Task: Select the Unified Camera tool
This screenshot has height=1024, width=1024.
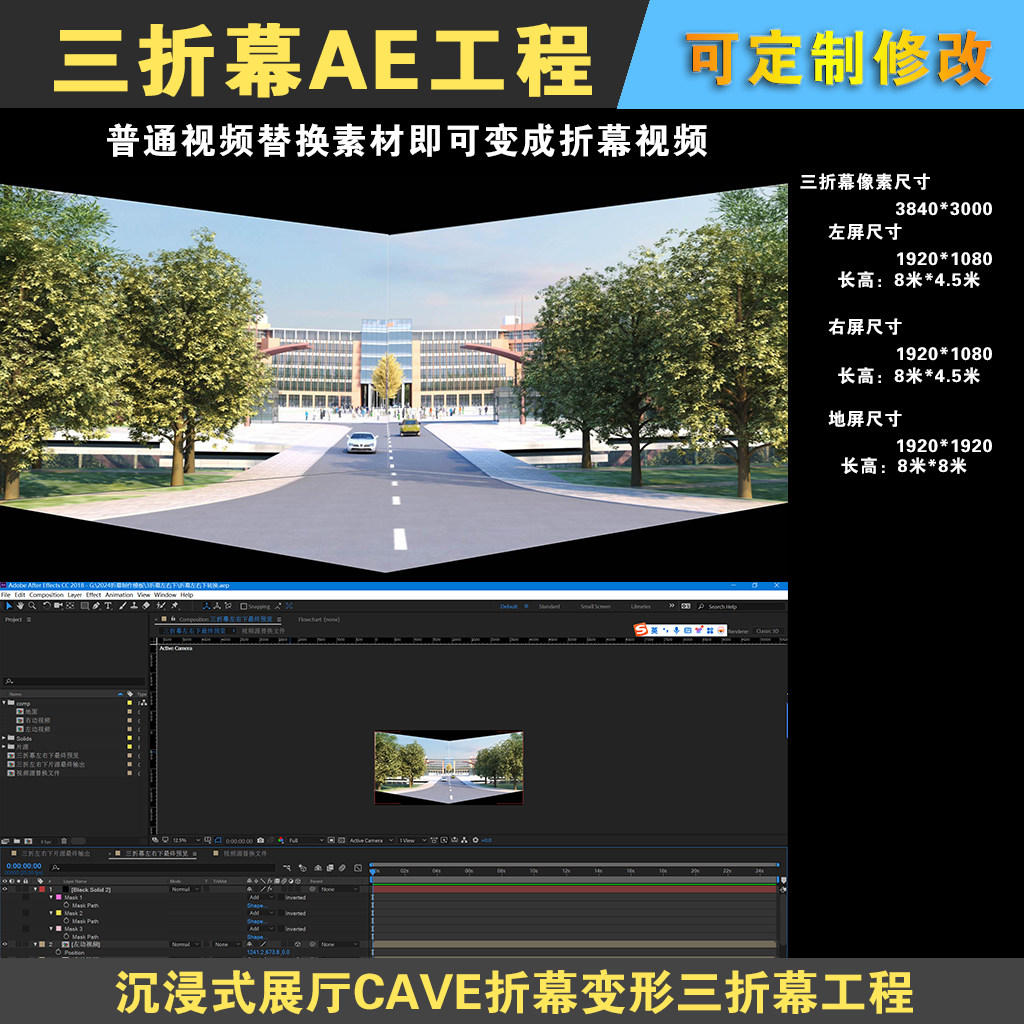Action: point(58,606)
